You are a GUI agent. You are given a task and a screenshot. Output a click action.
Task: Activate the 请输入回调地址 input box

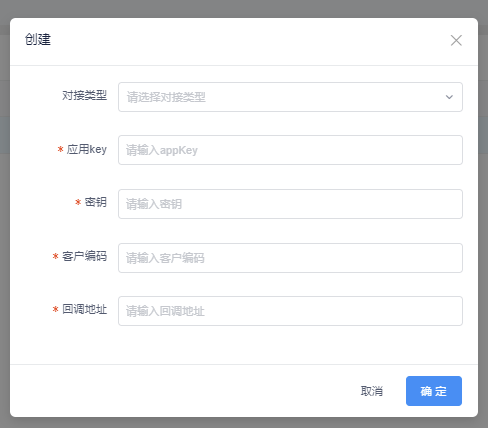coord(290,311)
